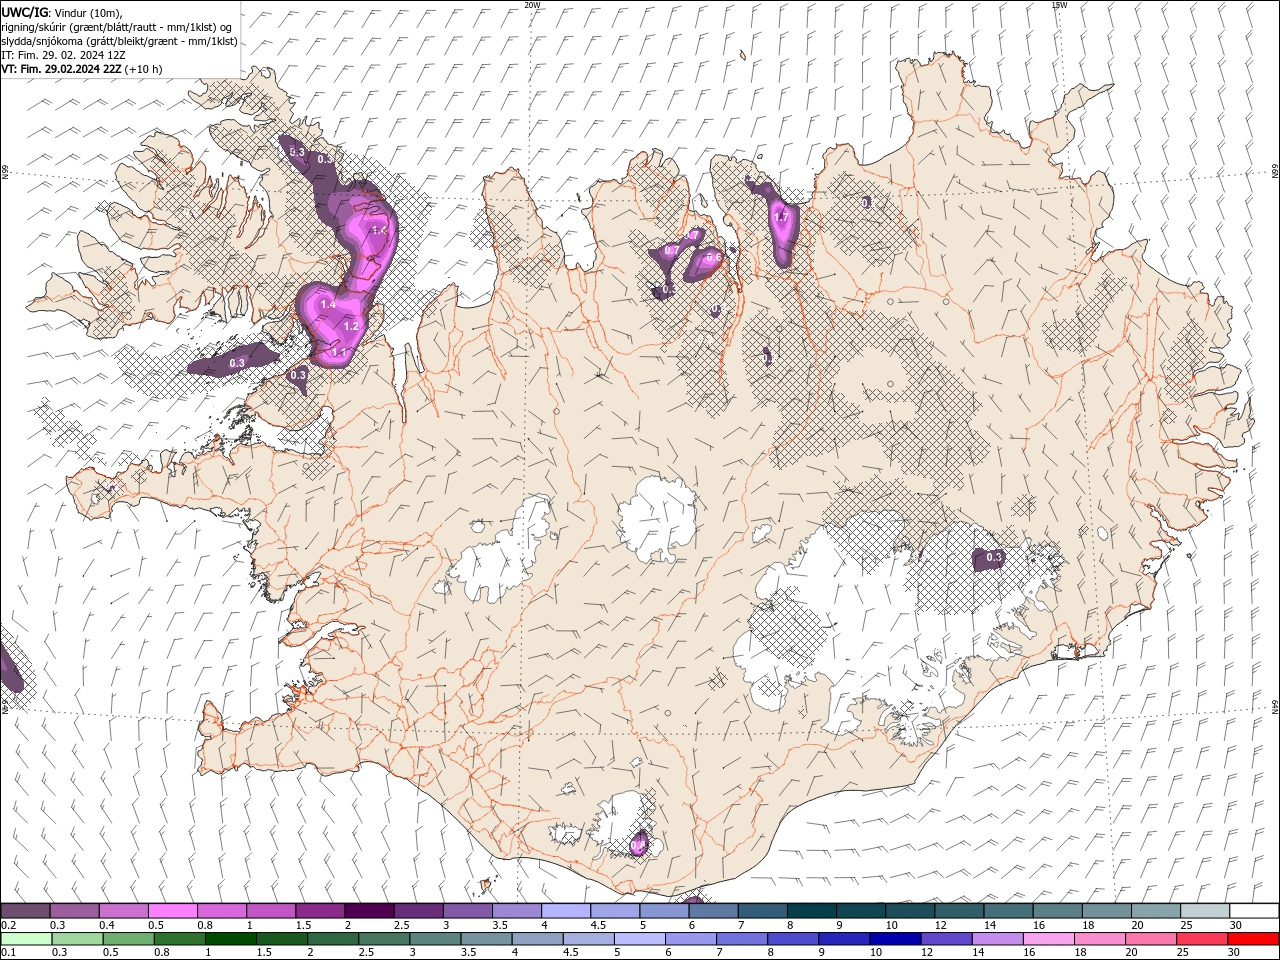This screenshot has width=1280, height=960.
Task: Pick the light grey upper swatch starting at 25
Action: pos(1204,911)
